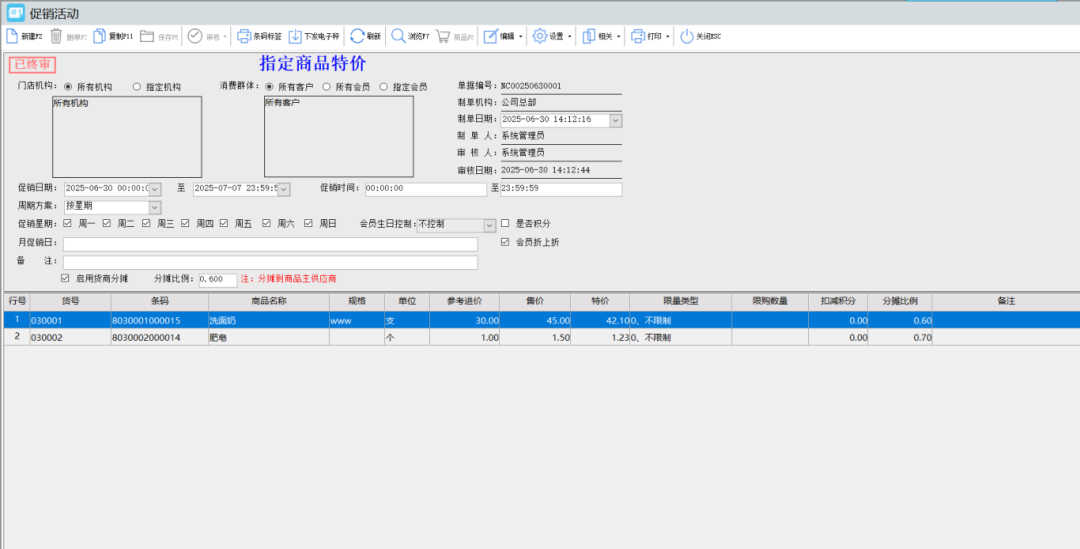This screenshot has height=549, width=1080.
Task: Click the 售价 cell 45.00
Action: pos(535,320)
